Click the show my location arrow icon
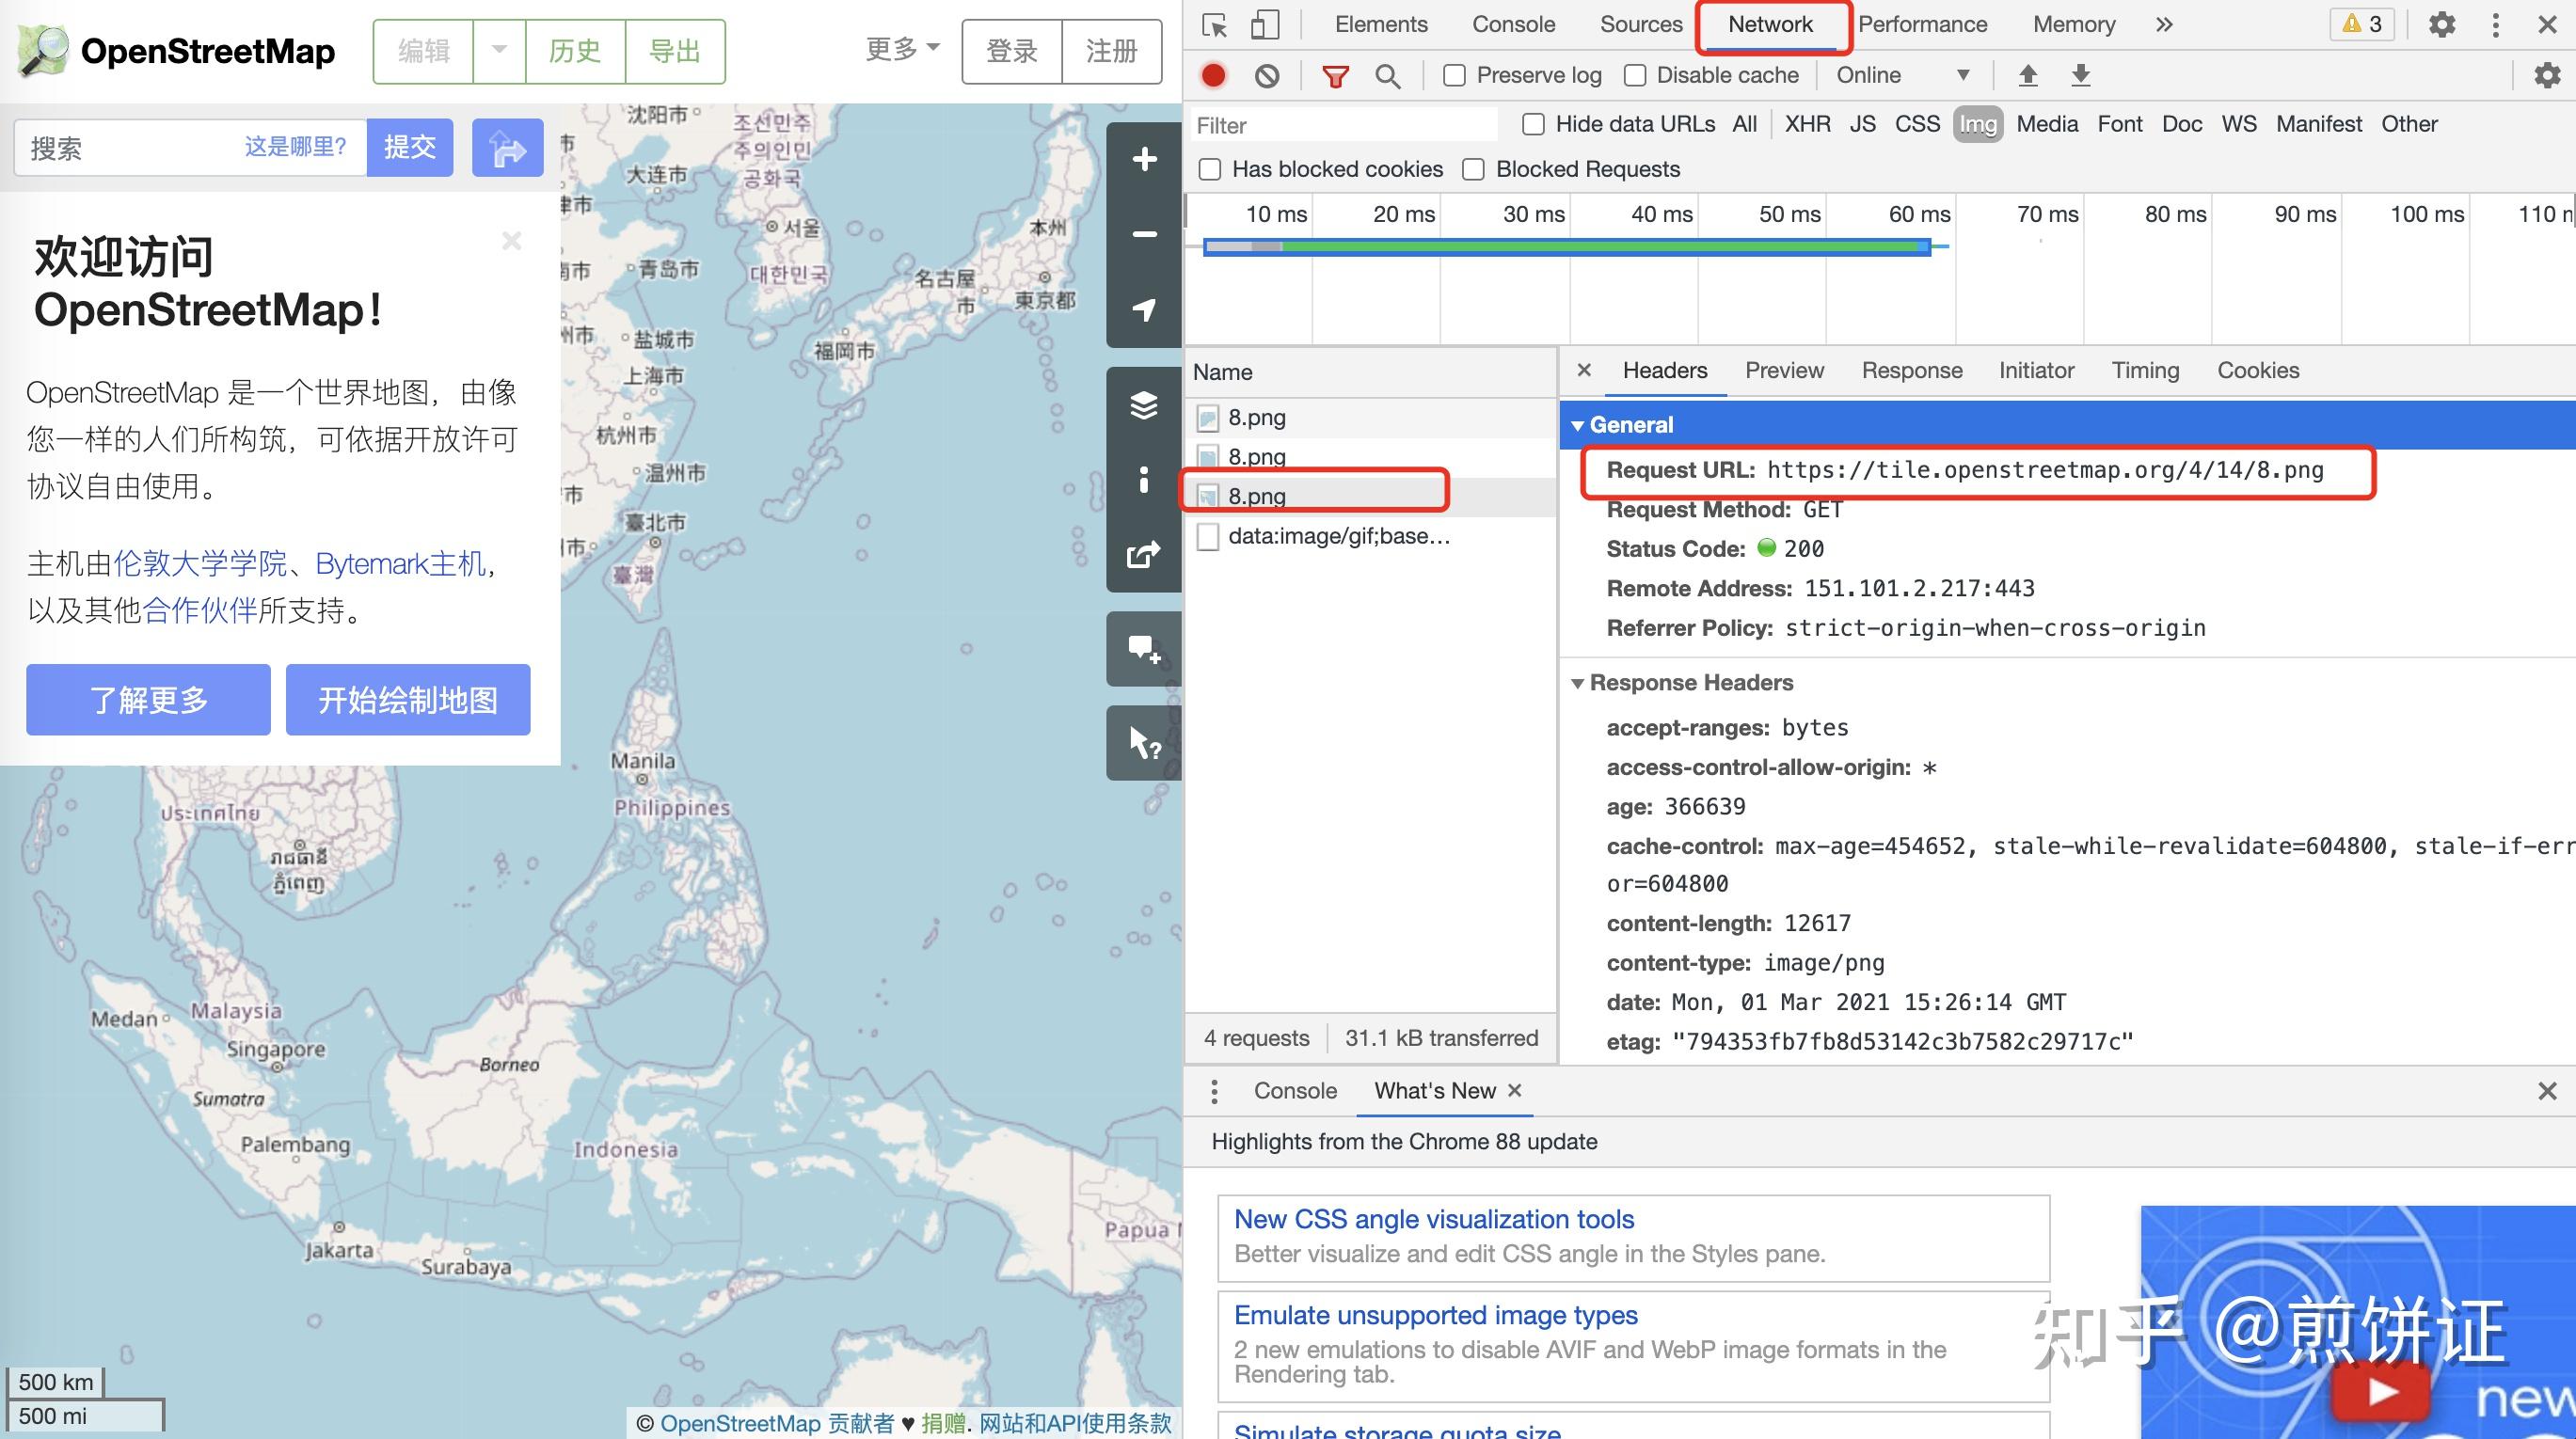Screen dimensions: 2576x1439 [x=1144, y=309]
